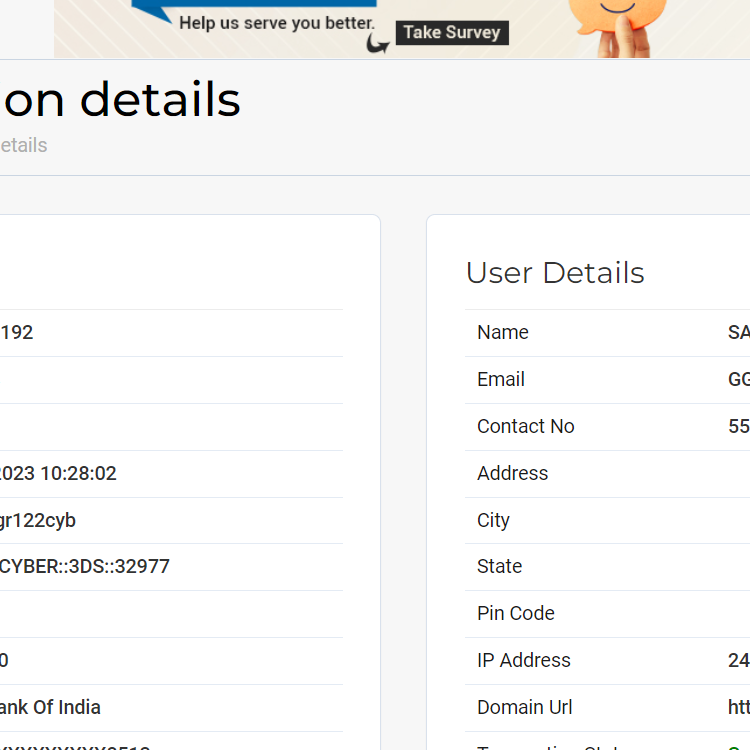Click the Contact No field label
The height and width of the screenshot is (750, 750).
pyautogui.click(x=526, y=427)
